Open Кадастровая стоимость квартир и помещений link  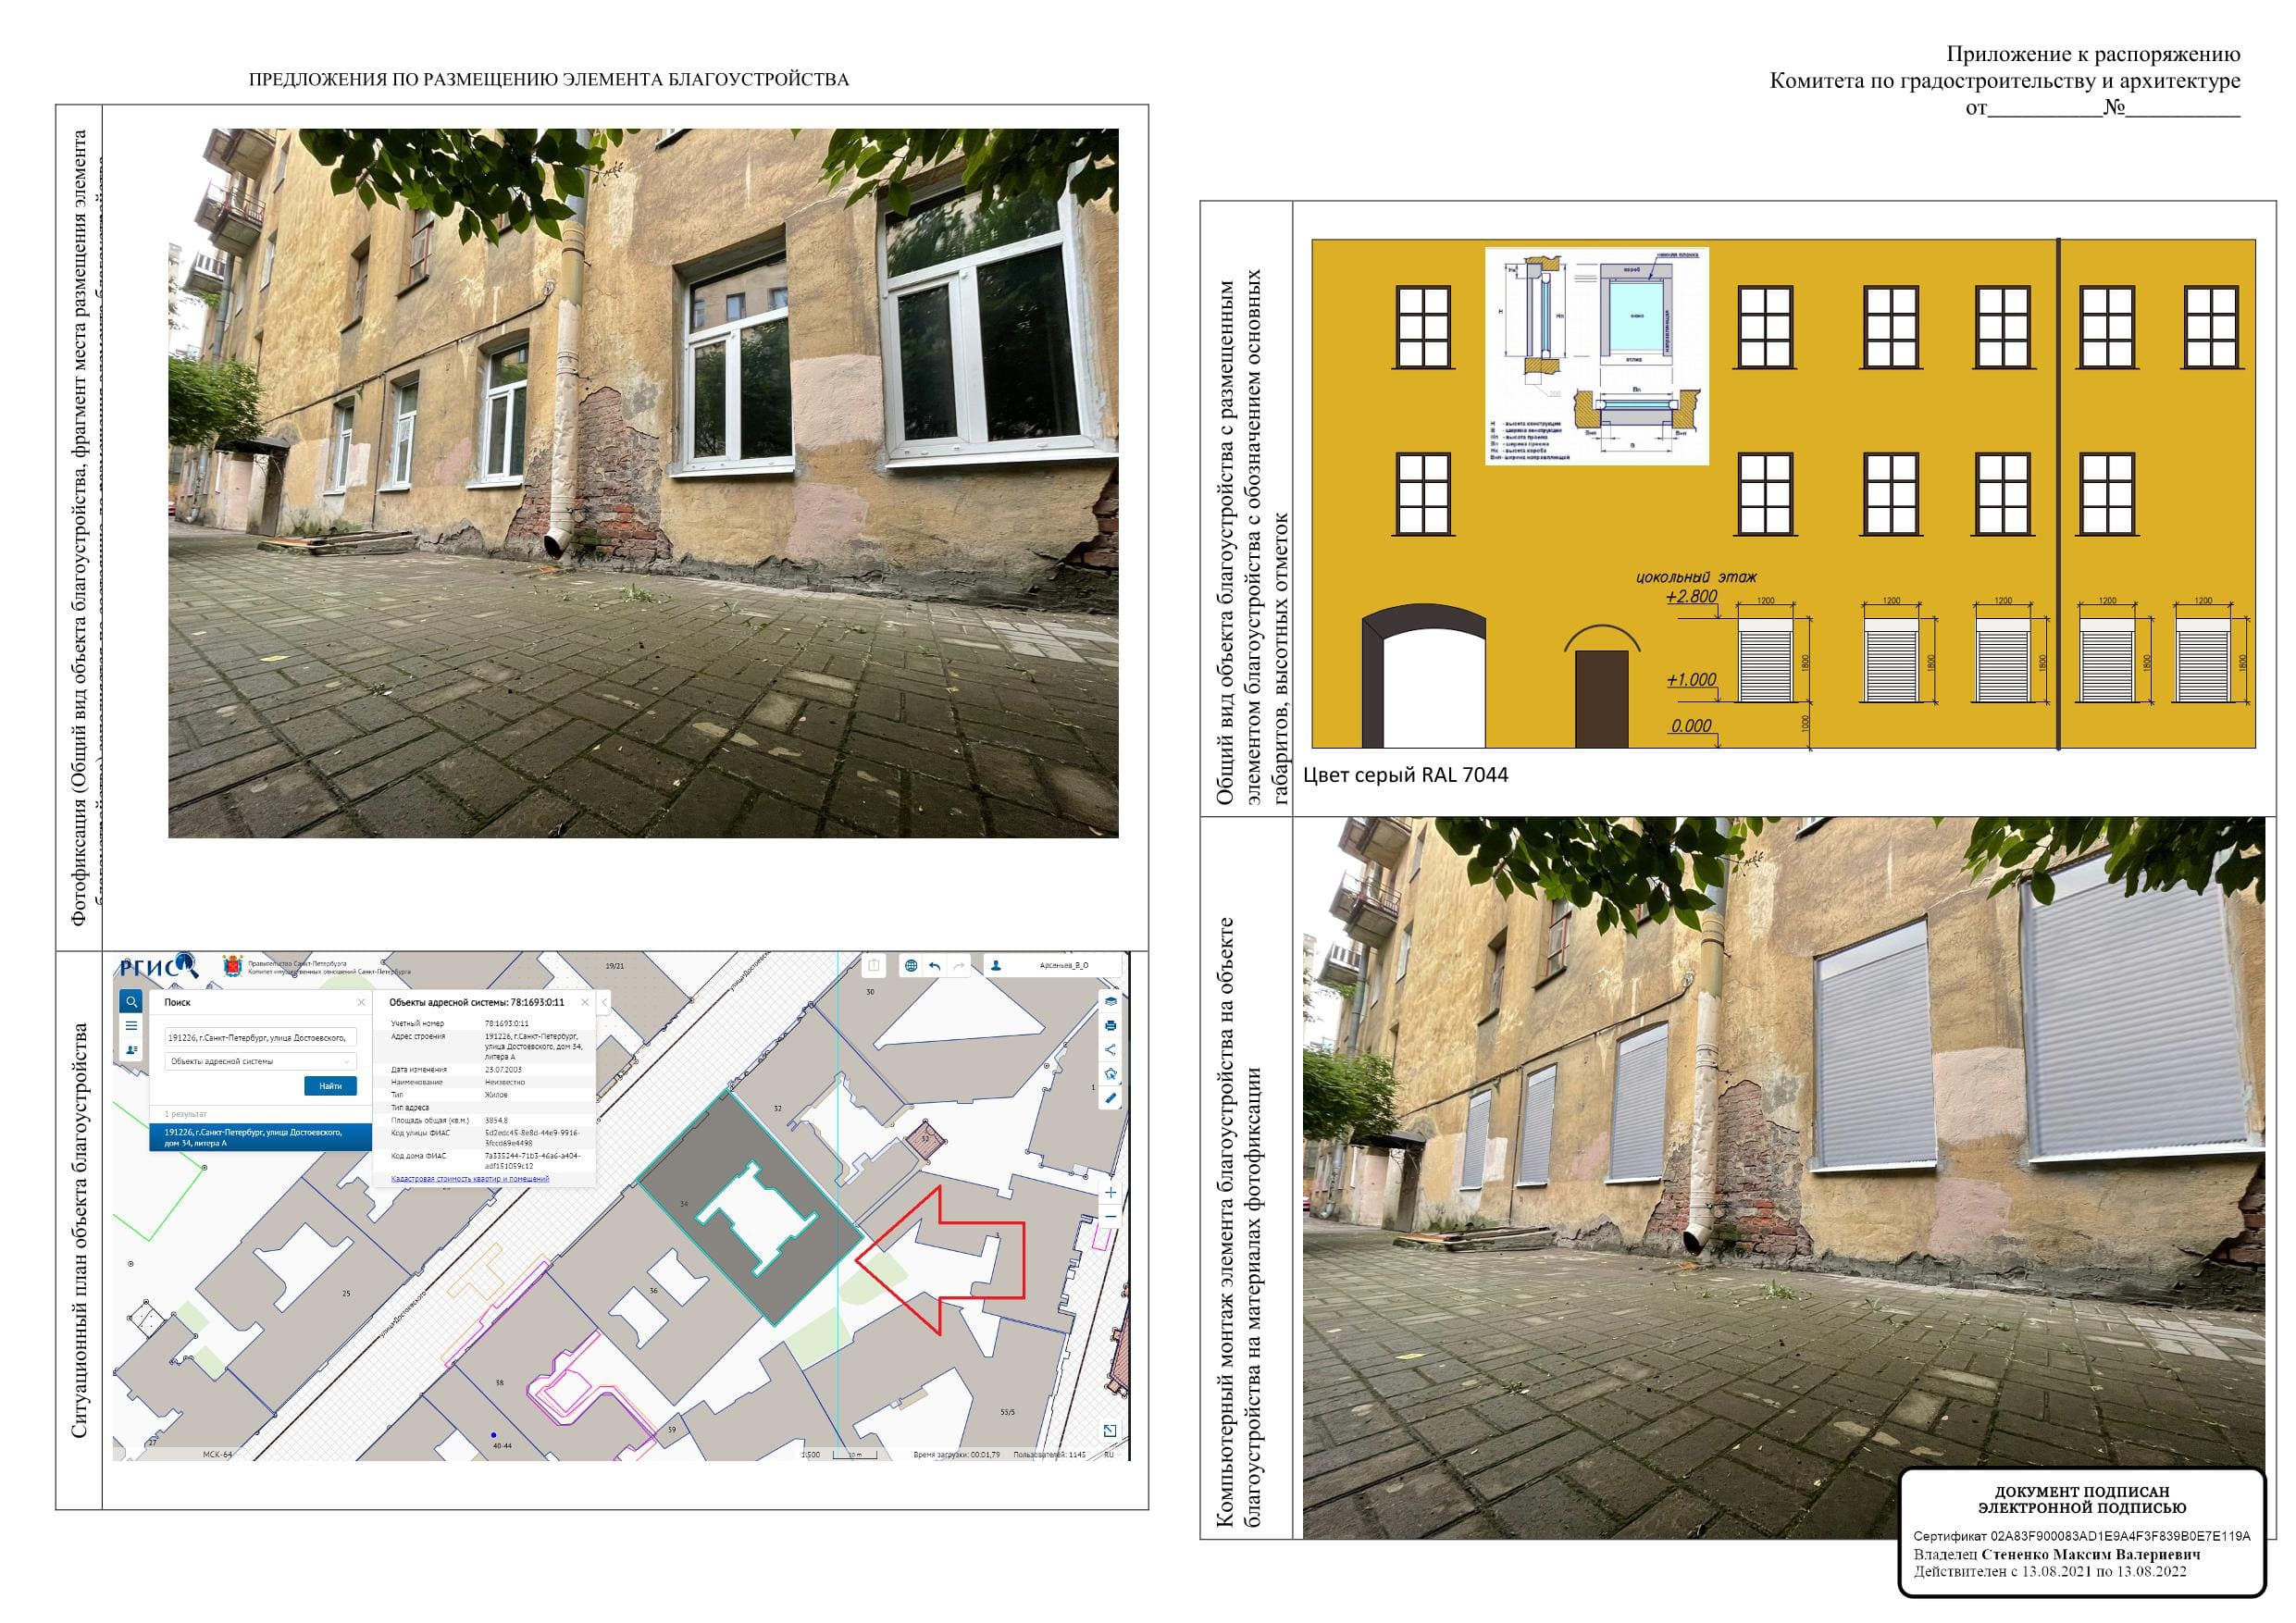[470, 1179]
